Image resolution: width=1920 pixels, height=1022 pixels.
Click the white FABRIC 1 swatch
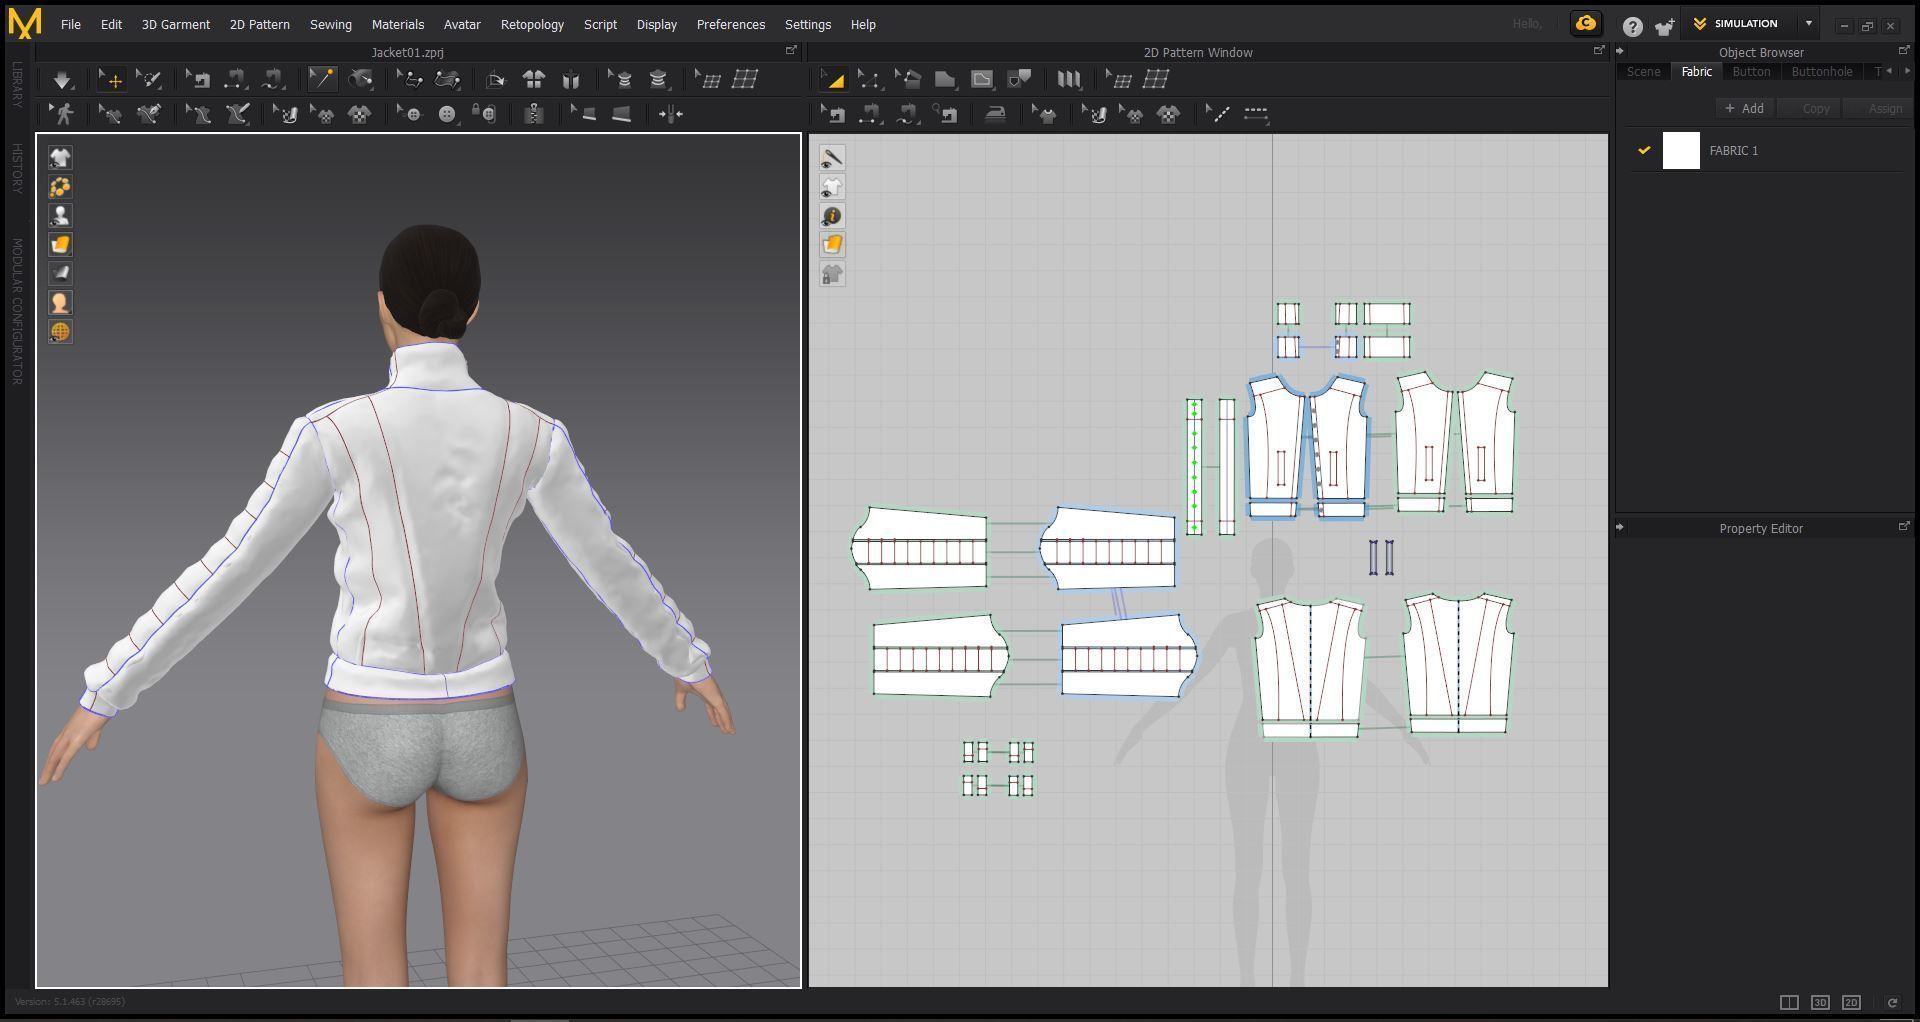pyautogui.click(x=1681, y=151)
